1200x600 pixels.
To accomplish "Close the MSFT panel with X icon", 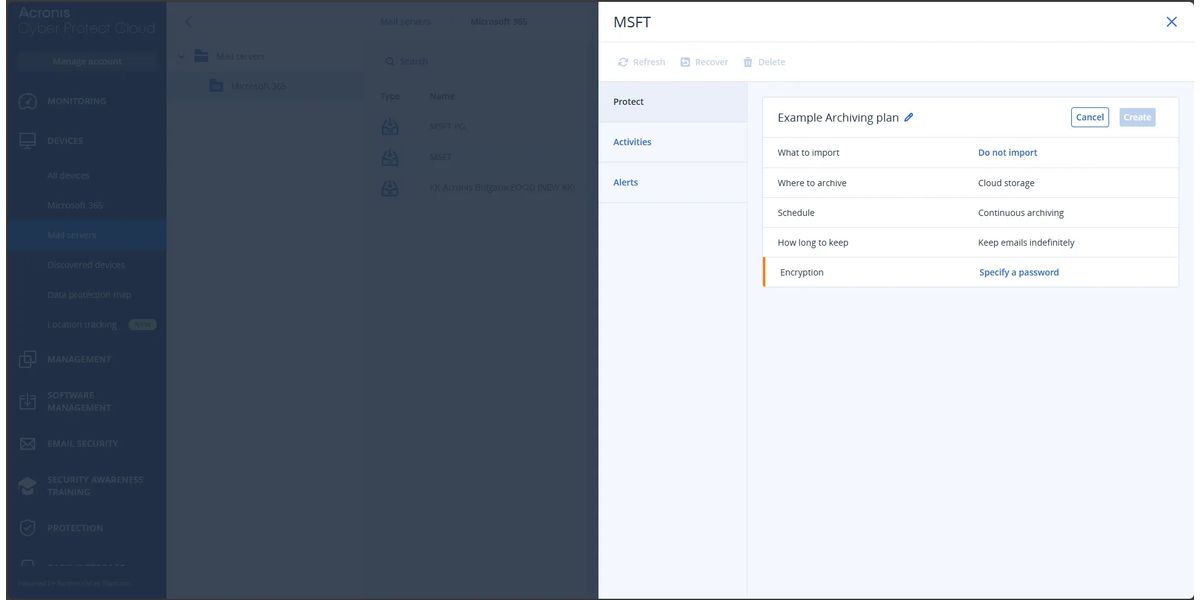I will coord(1171,22).
